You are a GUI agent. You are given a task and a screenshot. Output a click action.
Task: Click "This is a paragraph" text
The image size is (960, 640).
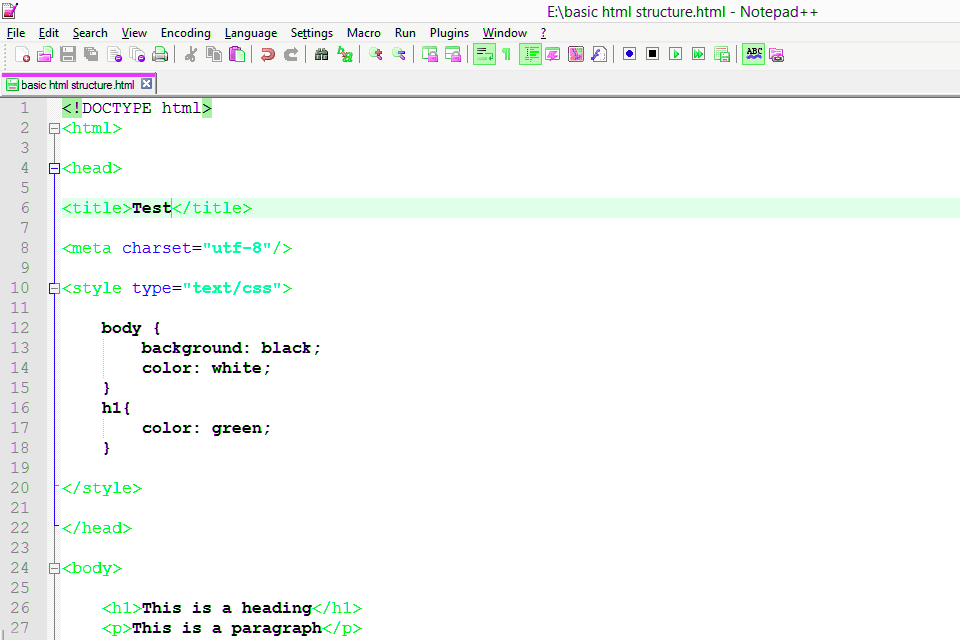click(x=227, y=628)
